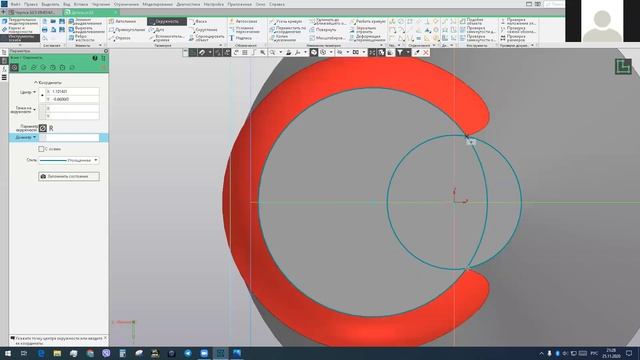Click Авторазмер dimension tool
Screen dimensions: 640x360
pyautogui.click(x=244, y=21)
